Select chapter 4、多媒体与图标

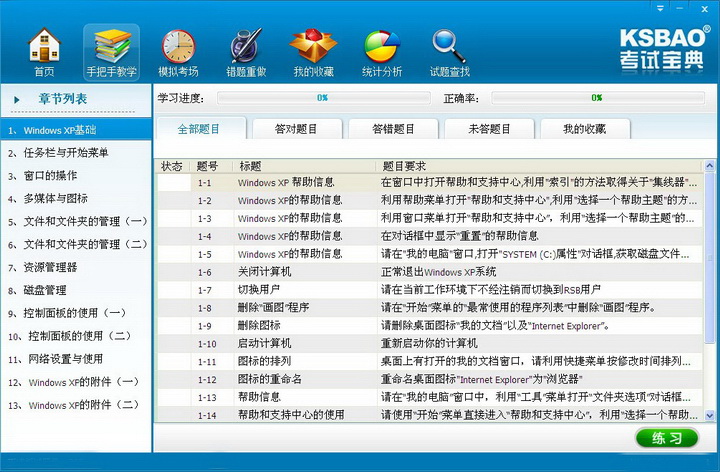(x=76, y=198)
